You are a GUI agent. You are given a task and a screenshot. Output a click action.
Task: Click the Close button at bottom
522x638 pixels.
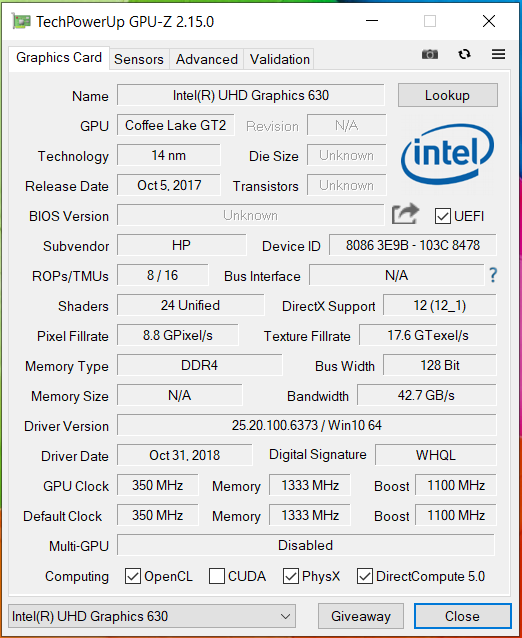pos(463,616)
